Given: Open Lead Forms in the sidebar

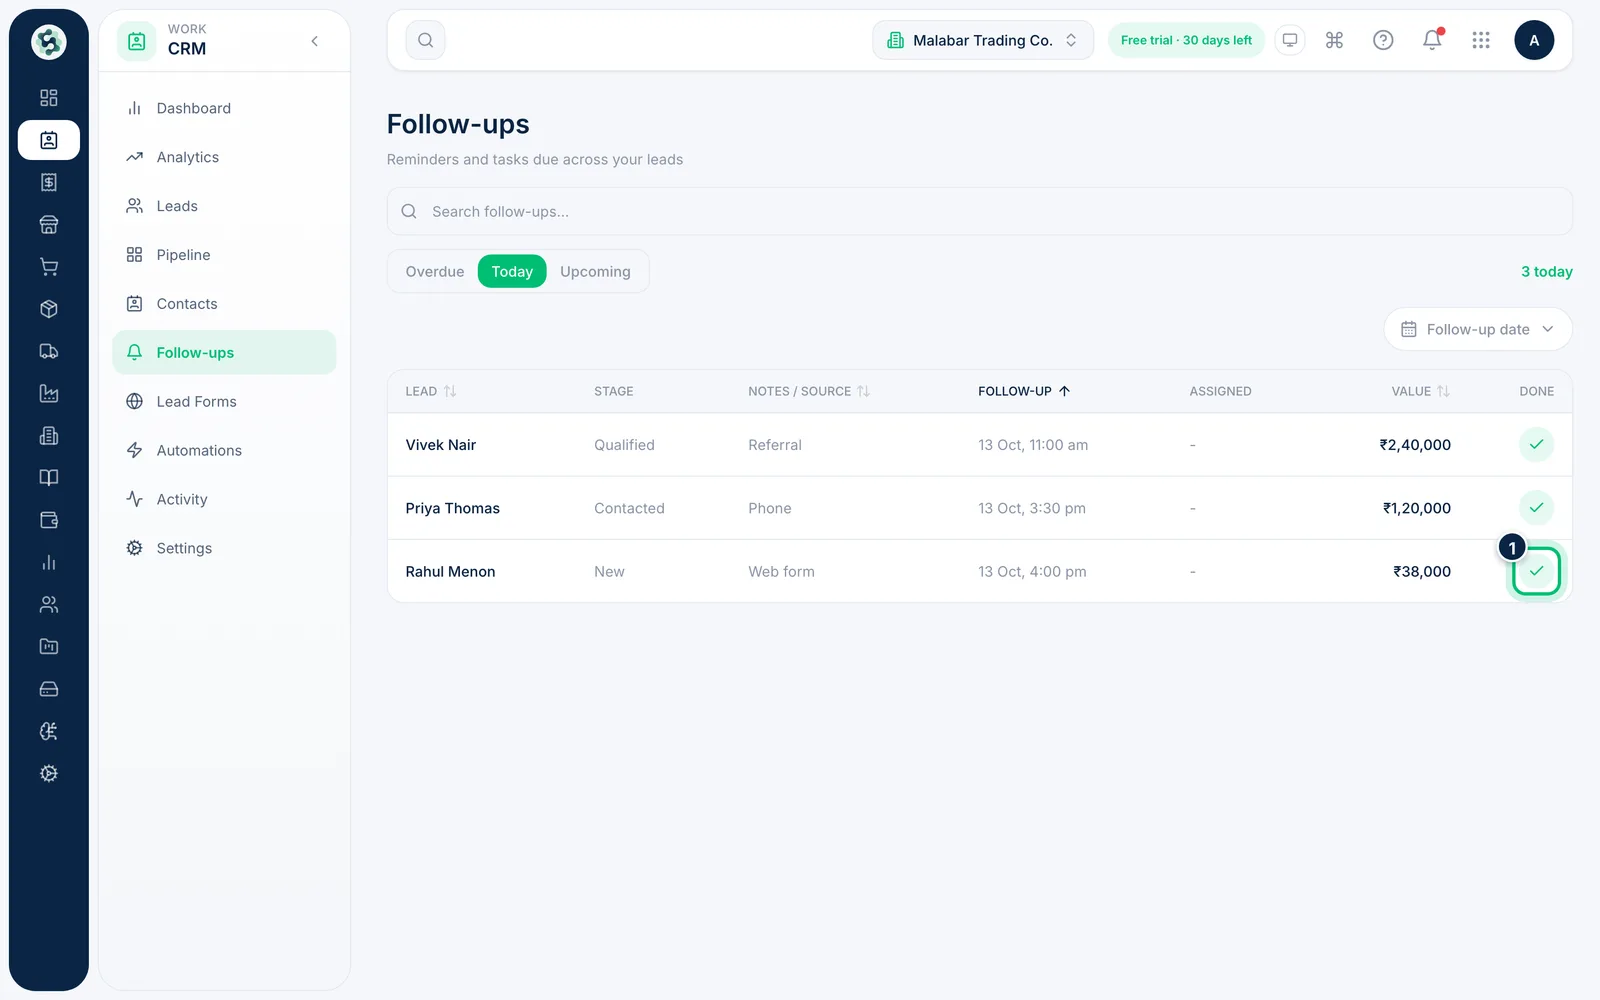Looking at the screenshot, I should [224, 402].
